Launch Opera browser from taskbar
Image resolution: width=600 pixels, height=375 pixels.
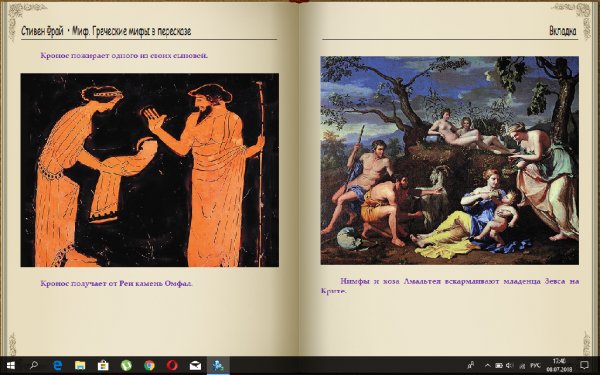point(172,365)
